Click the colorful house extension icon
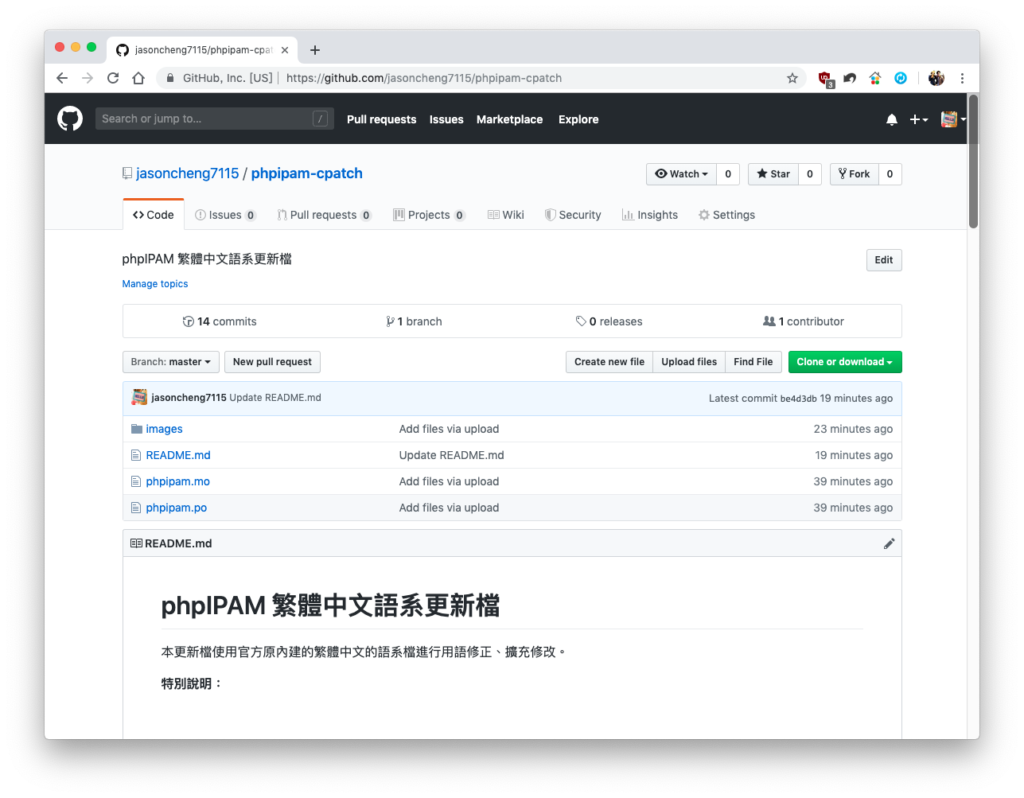 [875, 78]
